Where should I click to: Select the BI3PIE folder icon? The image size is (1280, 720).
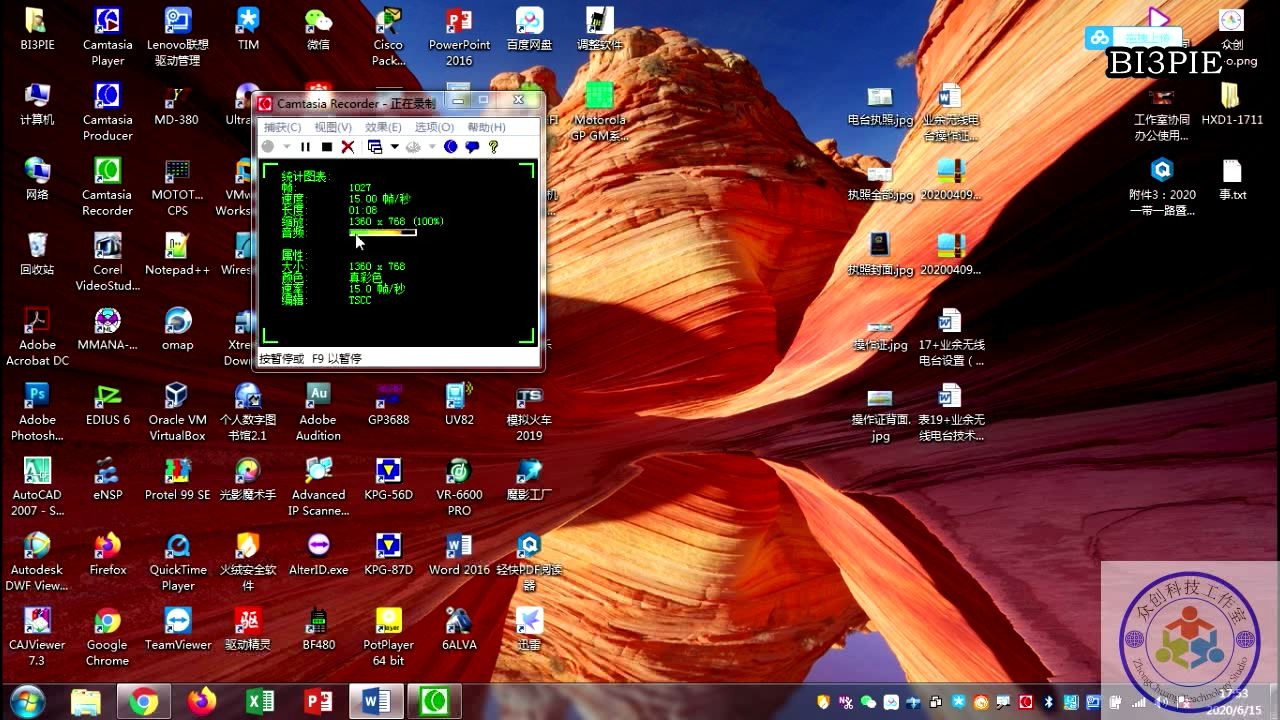click(x=37, y=29)
